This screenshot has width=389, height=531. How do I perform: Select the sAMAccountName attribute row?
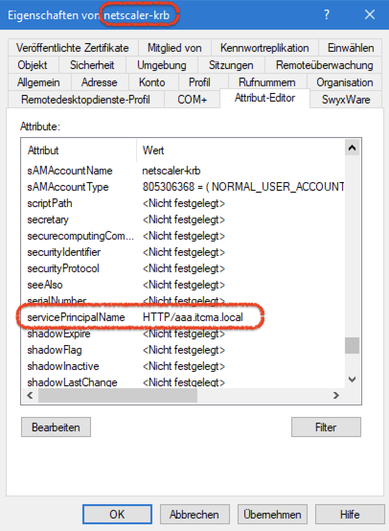coord(183,170)
